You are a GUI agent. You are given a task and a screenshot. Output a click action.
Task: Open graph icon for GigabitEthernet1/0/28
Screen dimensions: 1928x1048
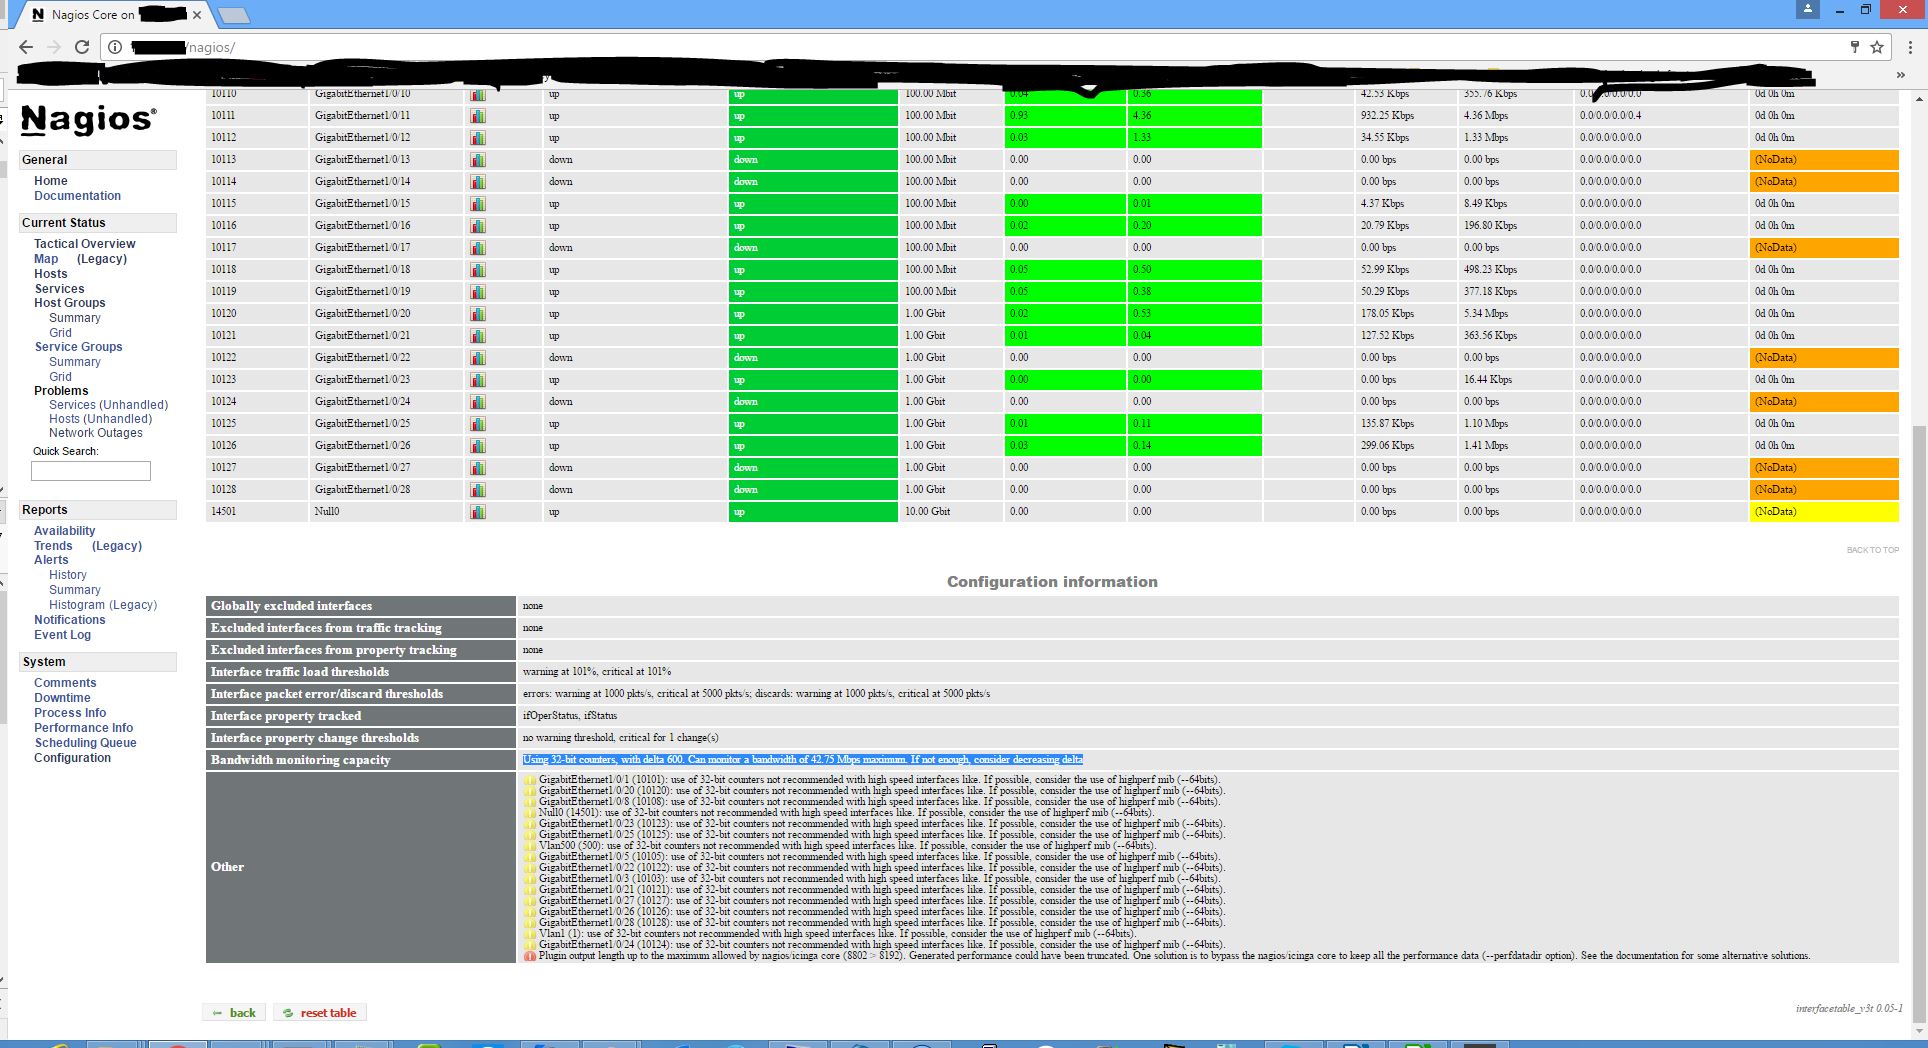click(478, 490)
